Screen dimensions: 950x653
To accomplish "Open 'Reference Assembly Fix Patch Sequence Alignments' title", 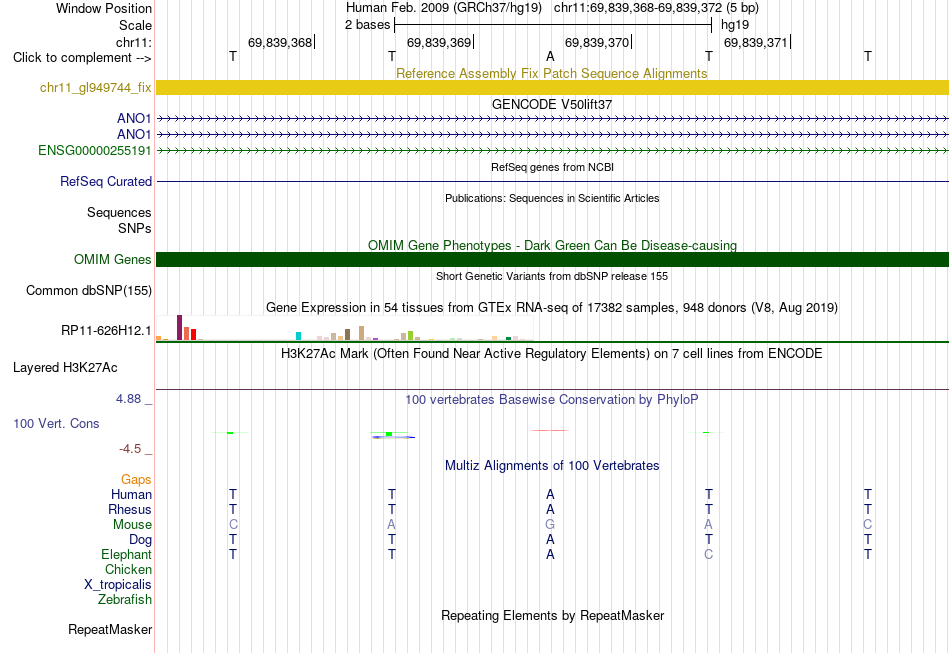I will click(x=552, y=73).
